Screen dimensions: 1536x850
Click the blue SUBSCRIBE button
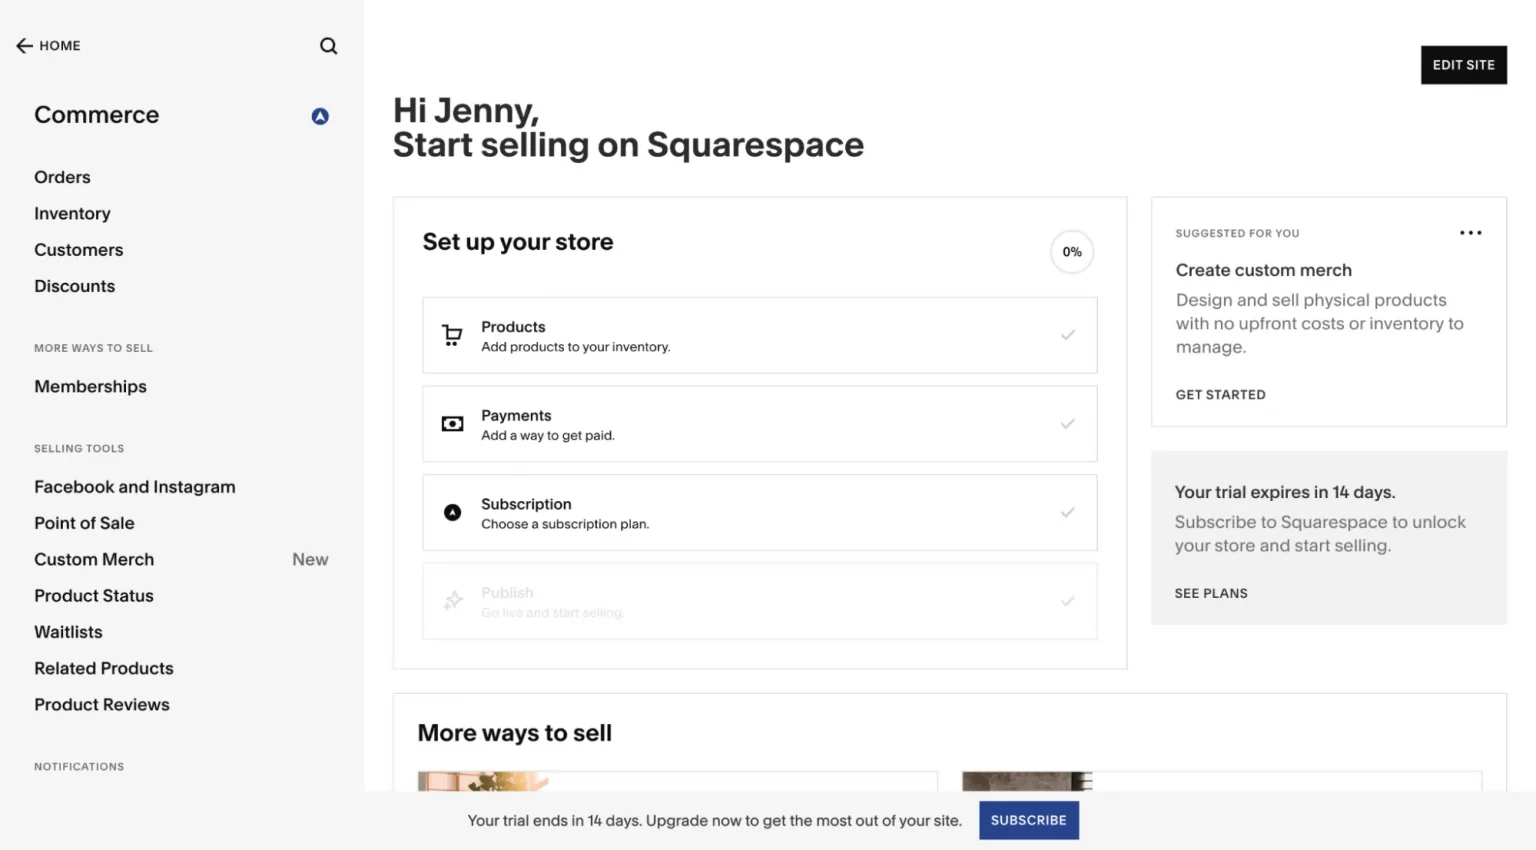click(1028, 820)
